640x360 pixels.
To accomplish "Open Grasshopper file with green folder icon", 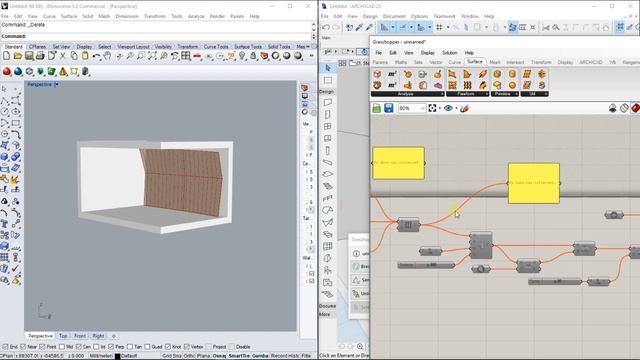I will tap(377, 108).
